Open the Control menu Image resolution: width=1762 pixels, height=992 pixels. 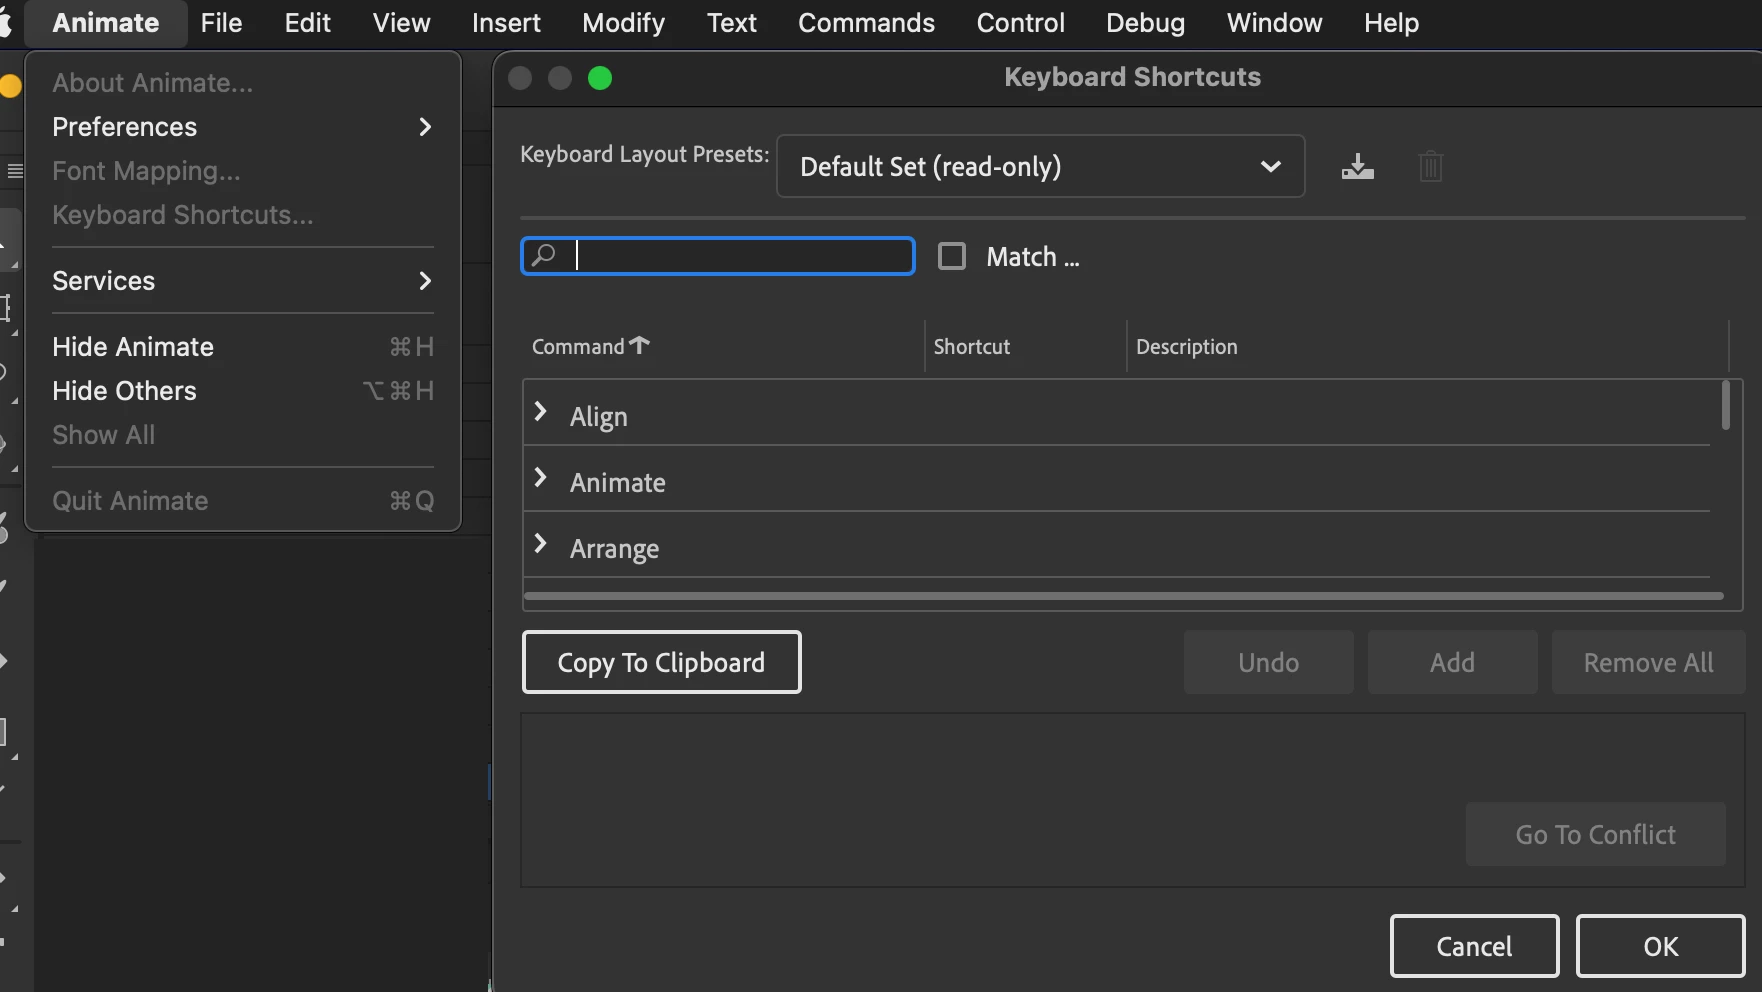[1020, 22]
